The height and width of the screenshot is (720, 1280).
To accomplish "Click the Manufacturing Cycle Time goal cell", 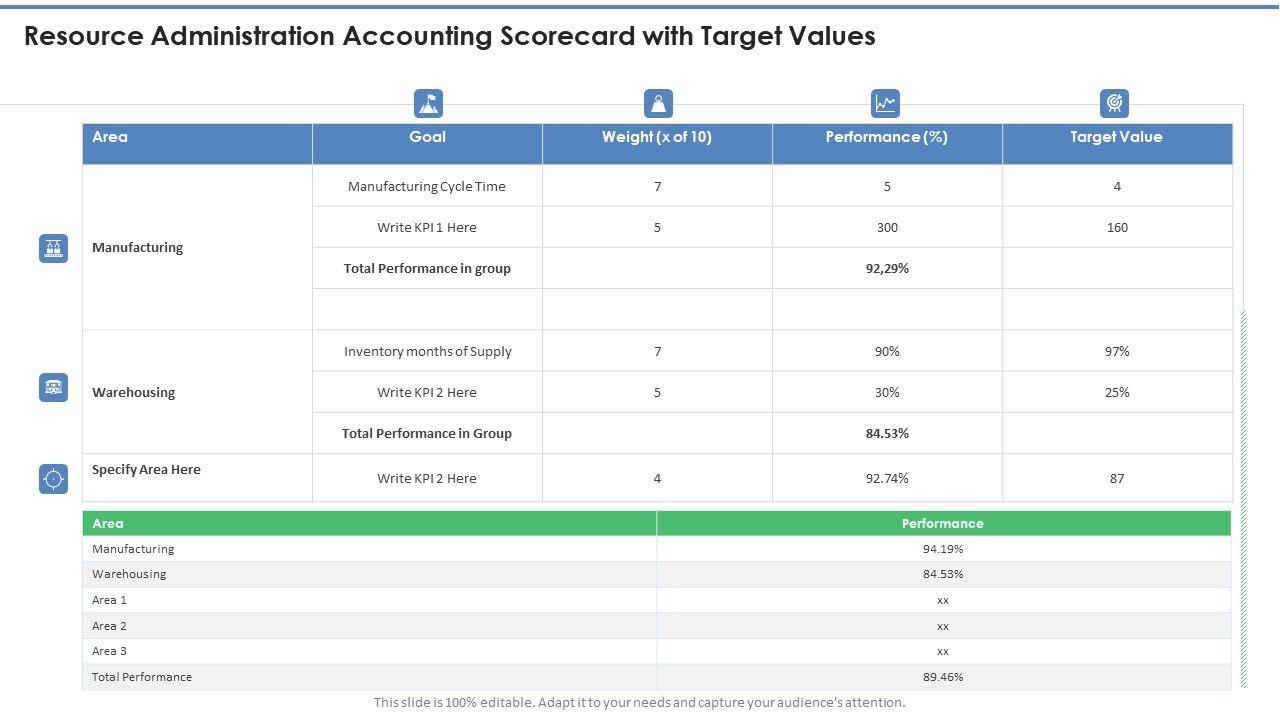I will tap(427, 186).
